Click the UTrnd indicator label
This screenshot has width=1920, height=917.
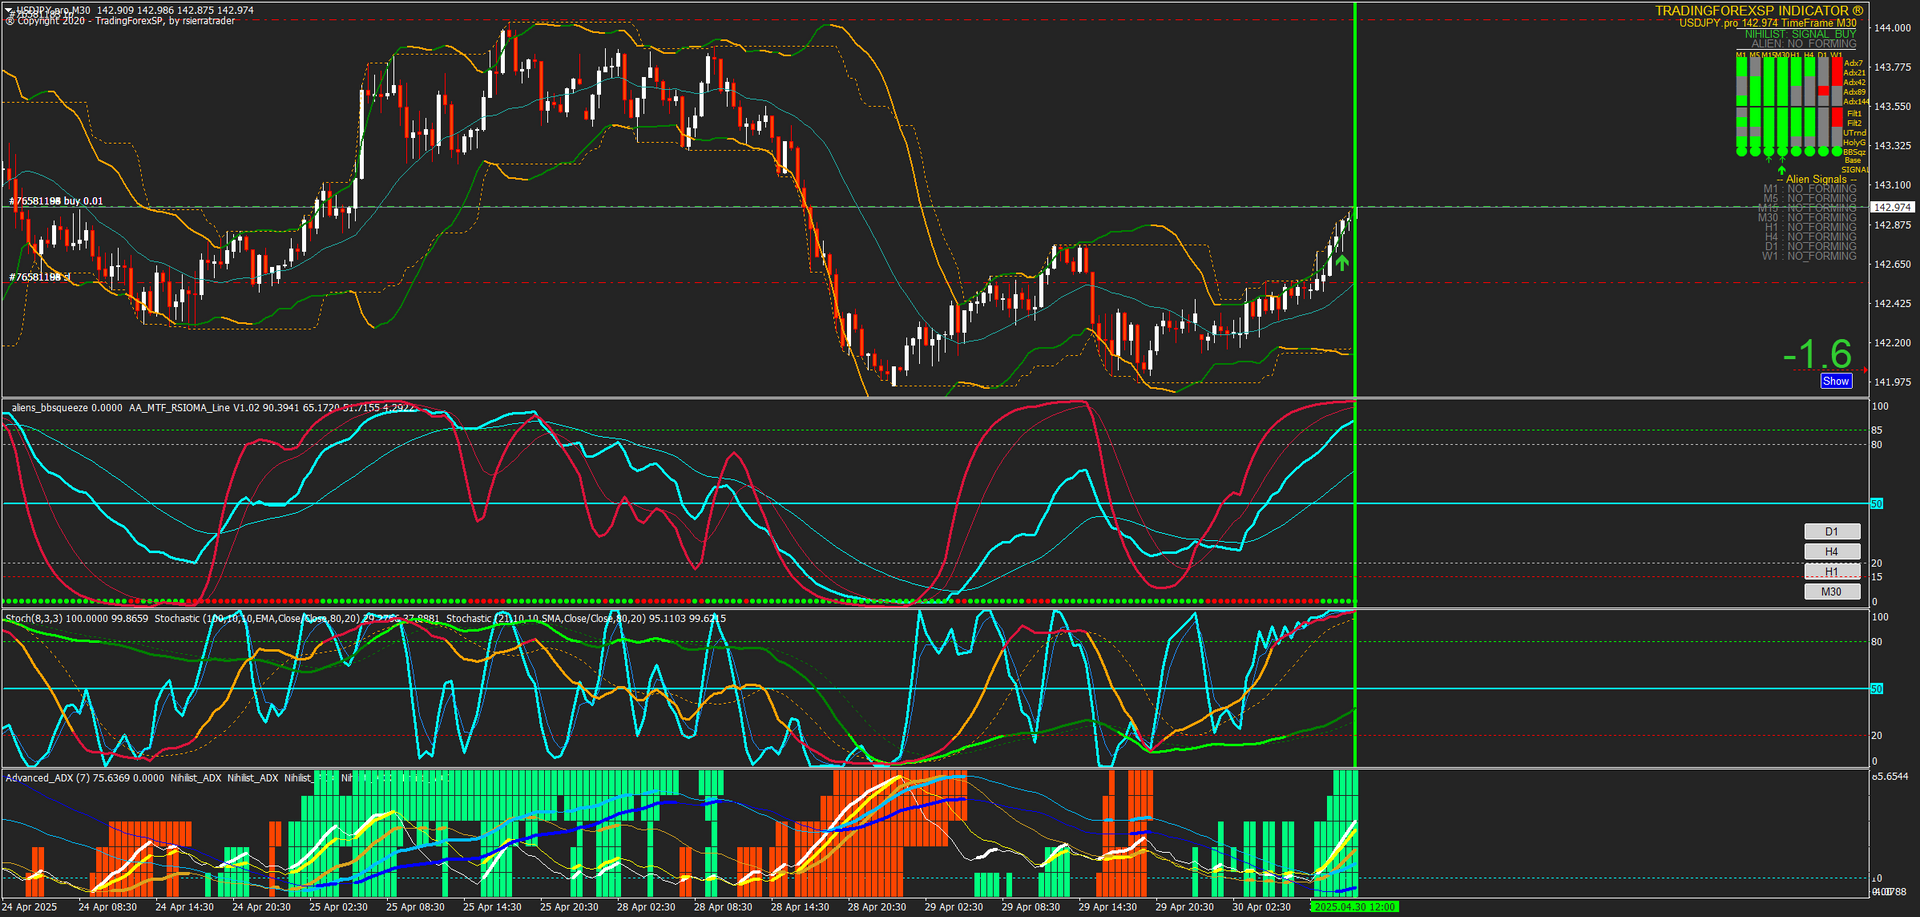[x=1854, y=133]
